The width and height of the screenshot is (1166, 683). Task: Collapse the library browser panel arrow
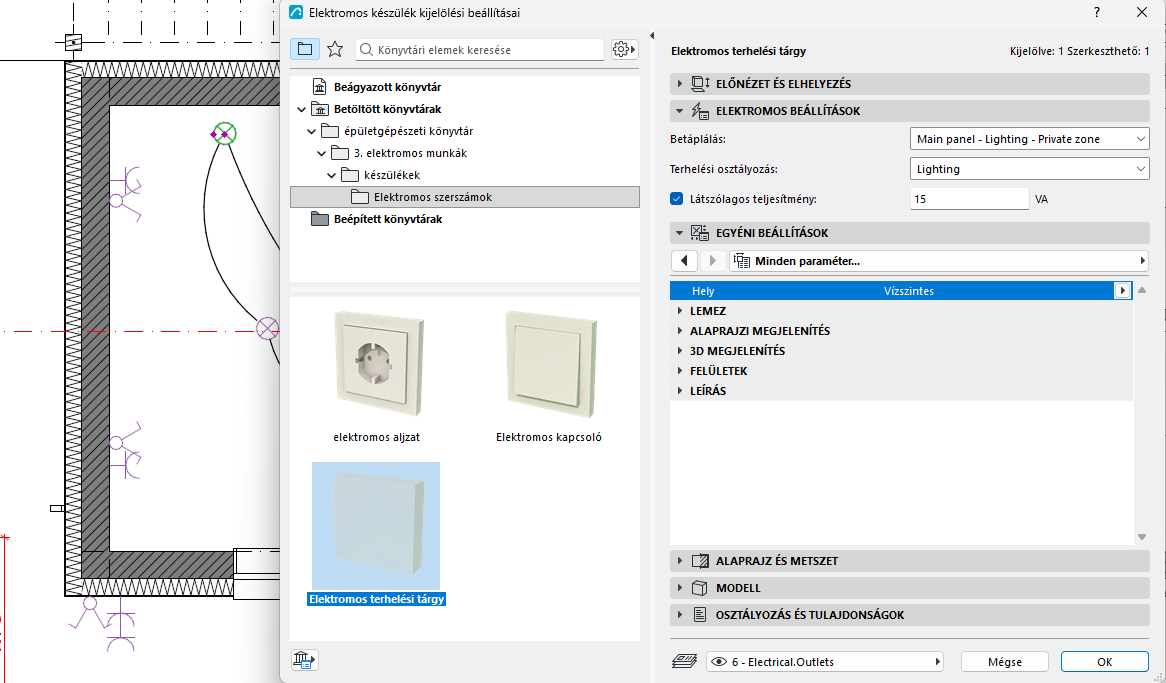coord(652,36)
